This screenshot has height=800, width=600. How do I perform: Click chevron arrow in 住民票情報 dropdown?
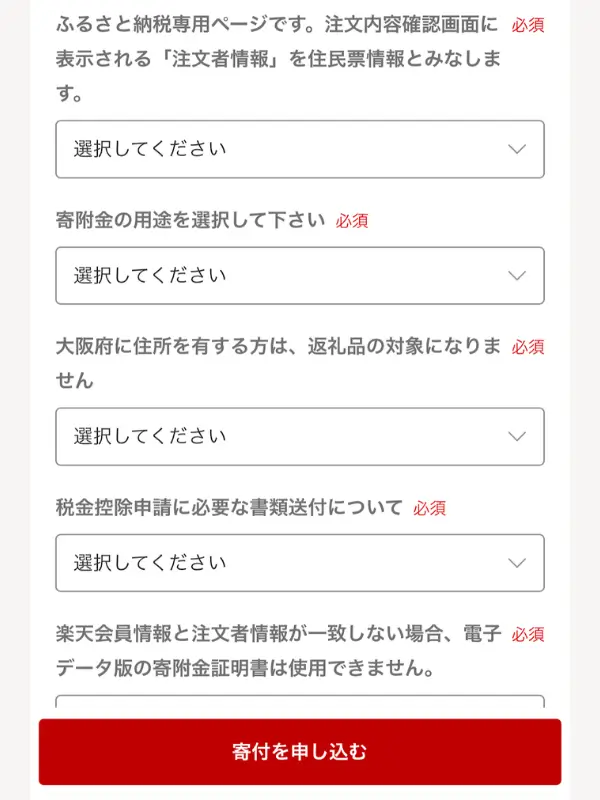[x=517, y=149]
